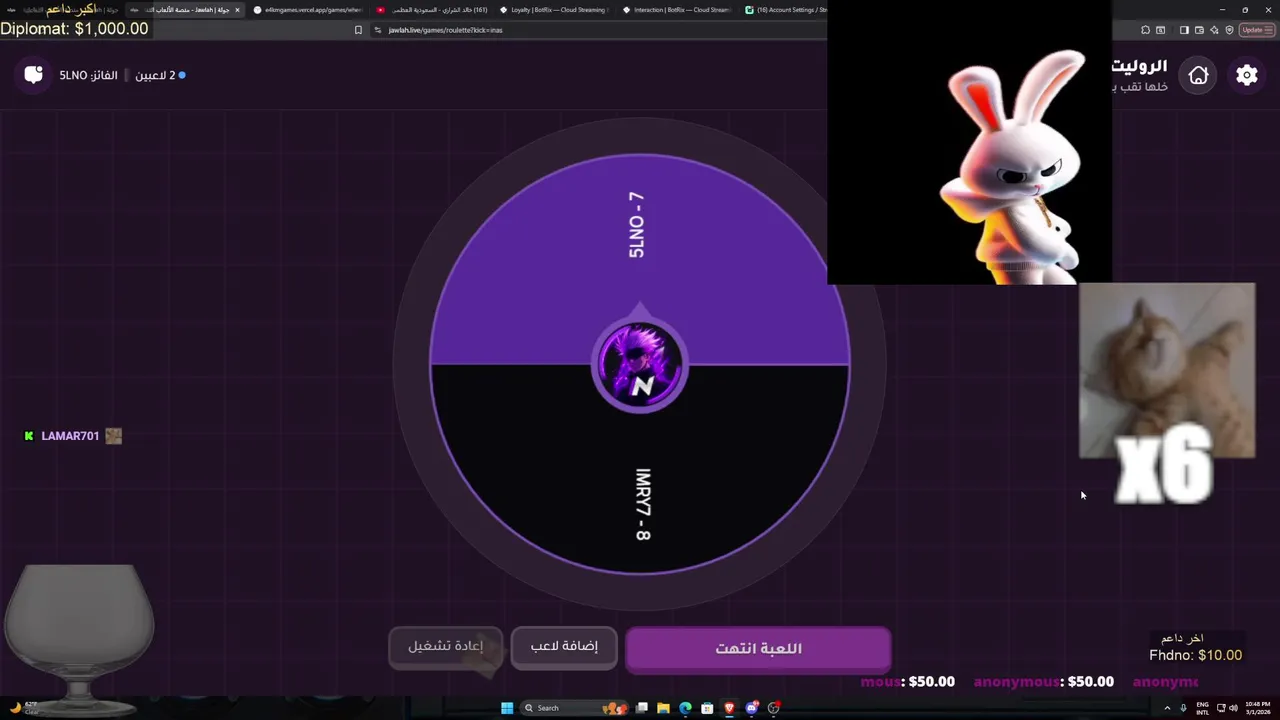Image resolution: width=1280 pixels, height=720 pixels.
Task: Go to the home icon button
Action: tap(1198, 75)
